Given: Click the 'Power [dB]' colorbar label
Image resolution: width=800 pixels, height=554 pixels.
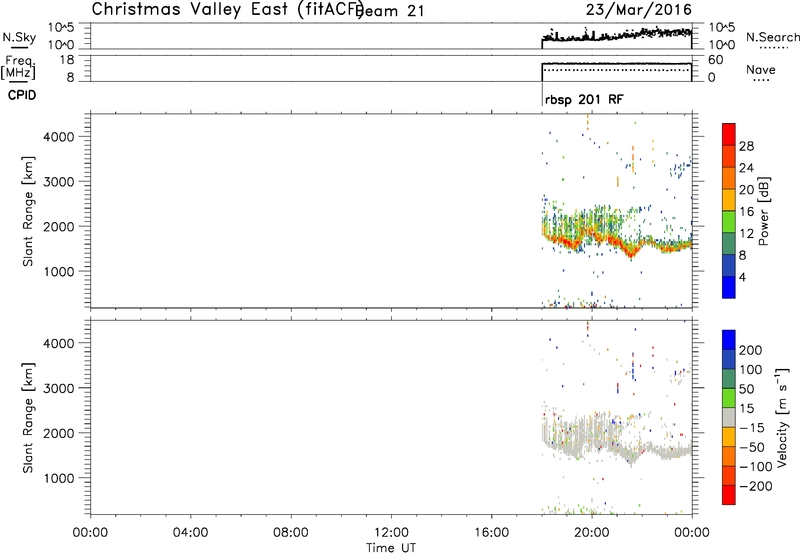Looking at the screenshot, I should 764,211.
